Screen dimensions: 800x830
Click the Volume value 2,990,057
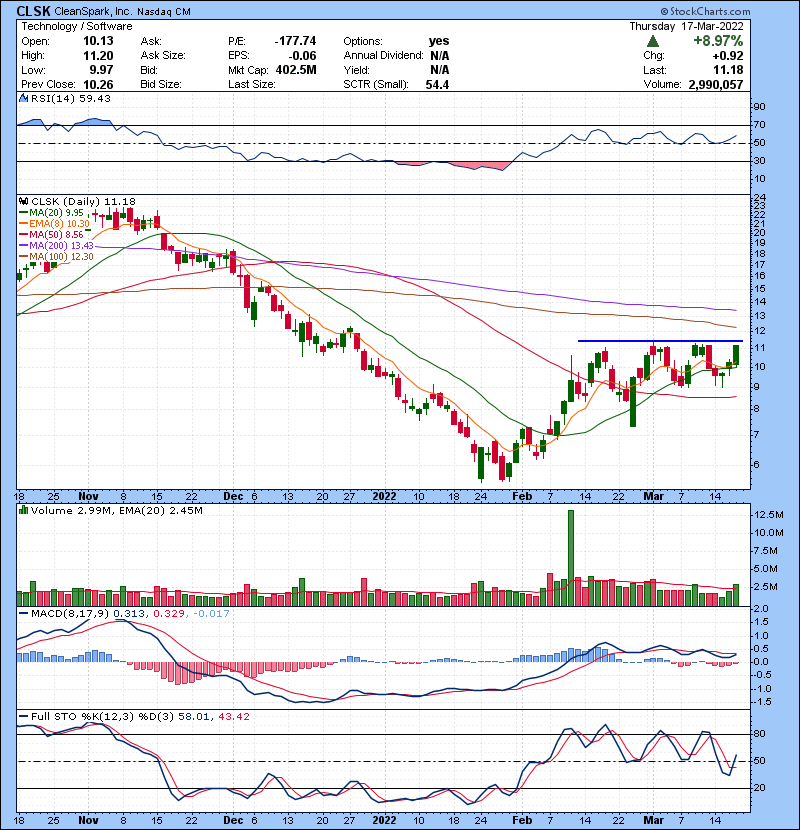click(x=716, y=84)
